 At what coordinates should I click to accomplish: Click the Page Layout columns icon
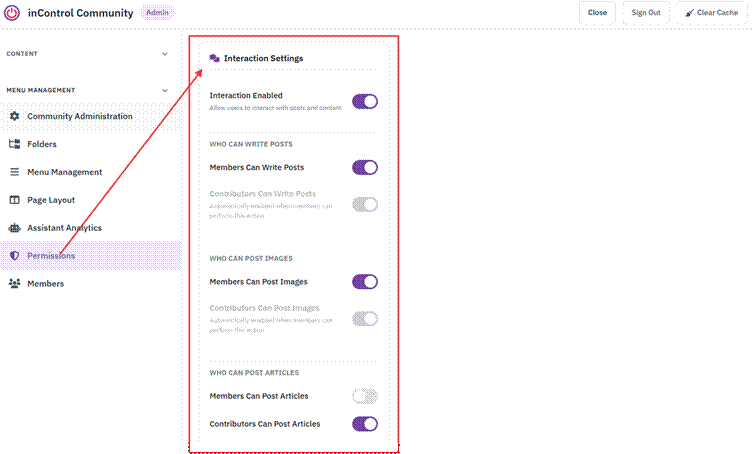click(x=14, y=200)
